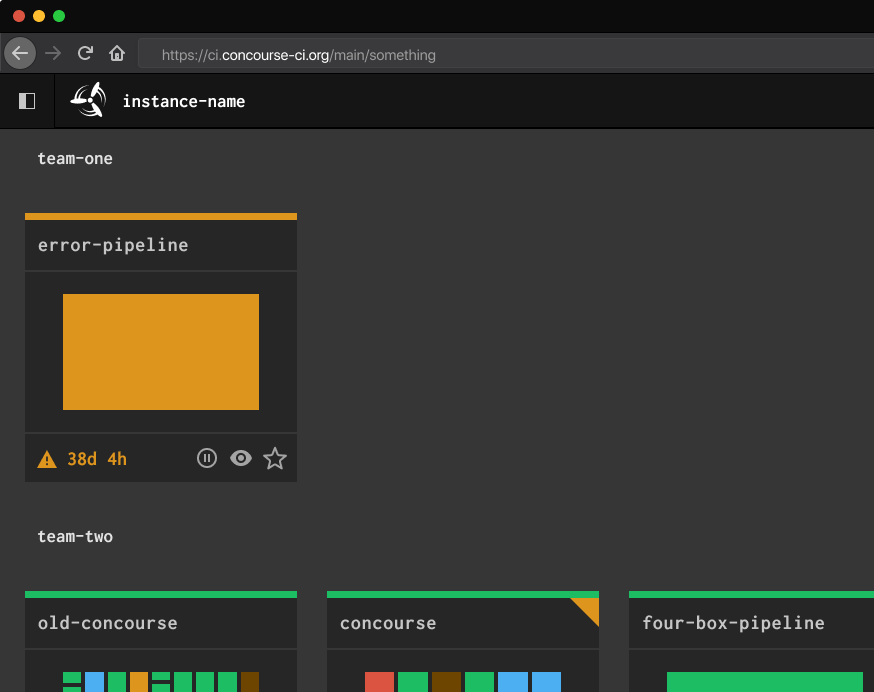Click the warning triangle on error-pipeline card

click(x=45, y=458)
